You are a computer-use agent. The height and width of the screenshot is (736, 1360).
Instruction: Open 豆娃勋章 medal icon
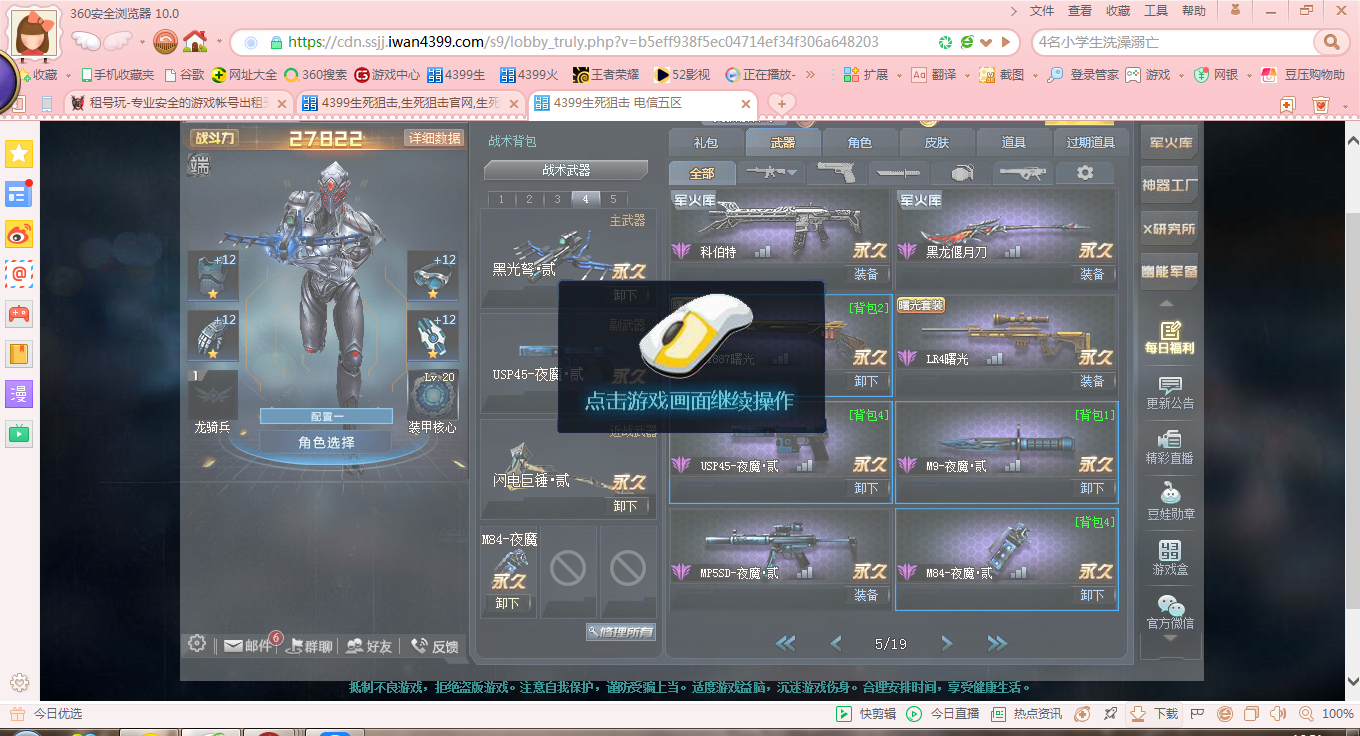[1169, 502]
